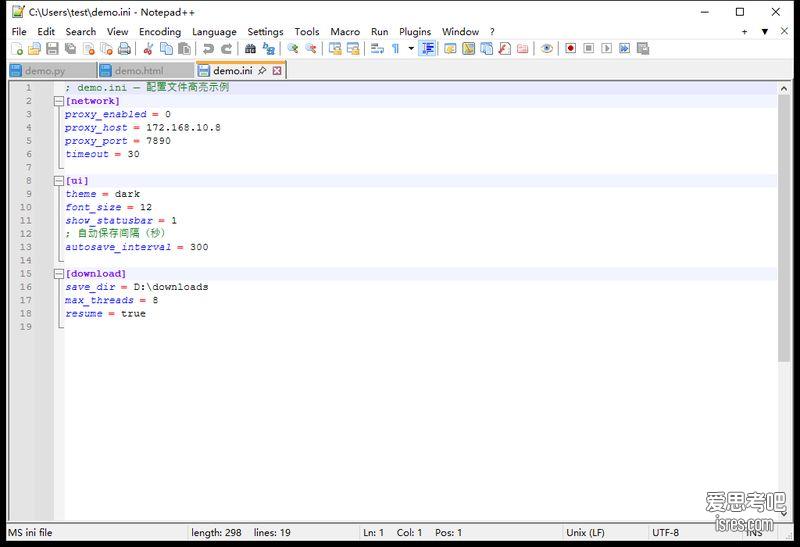The image size is (800, 547).
Task: Open the user defined language dialog icon
Action: [450, 49]
